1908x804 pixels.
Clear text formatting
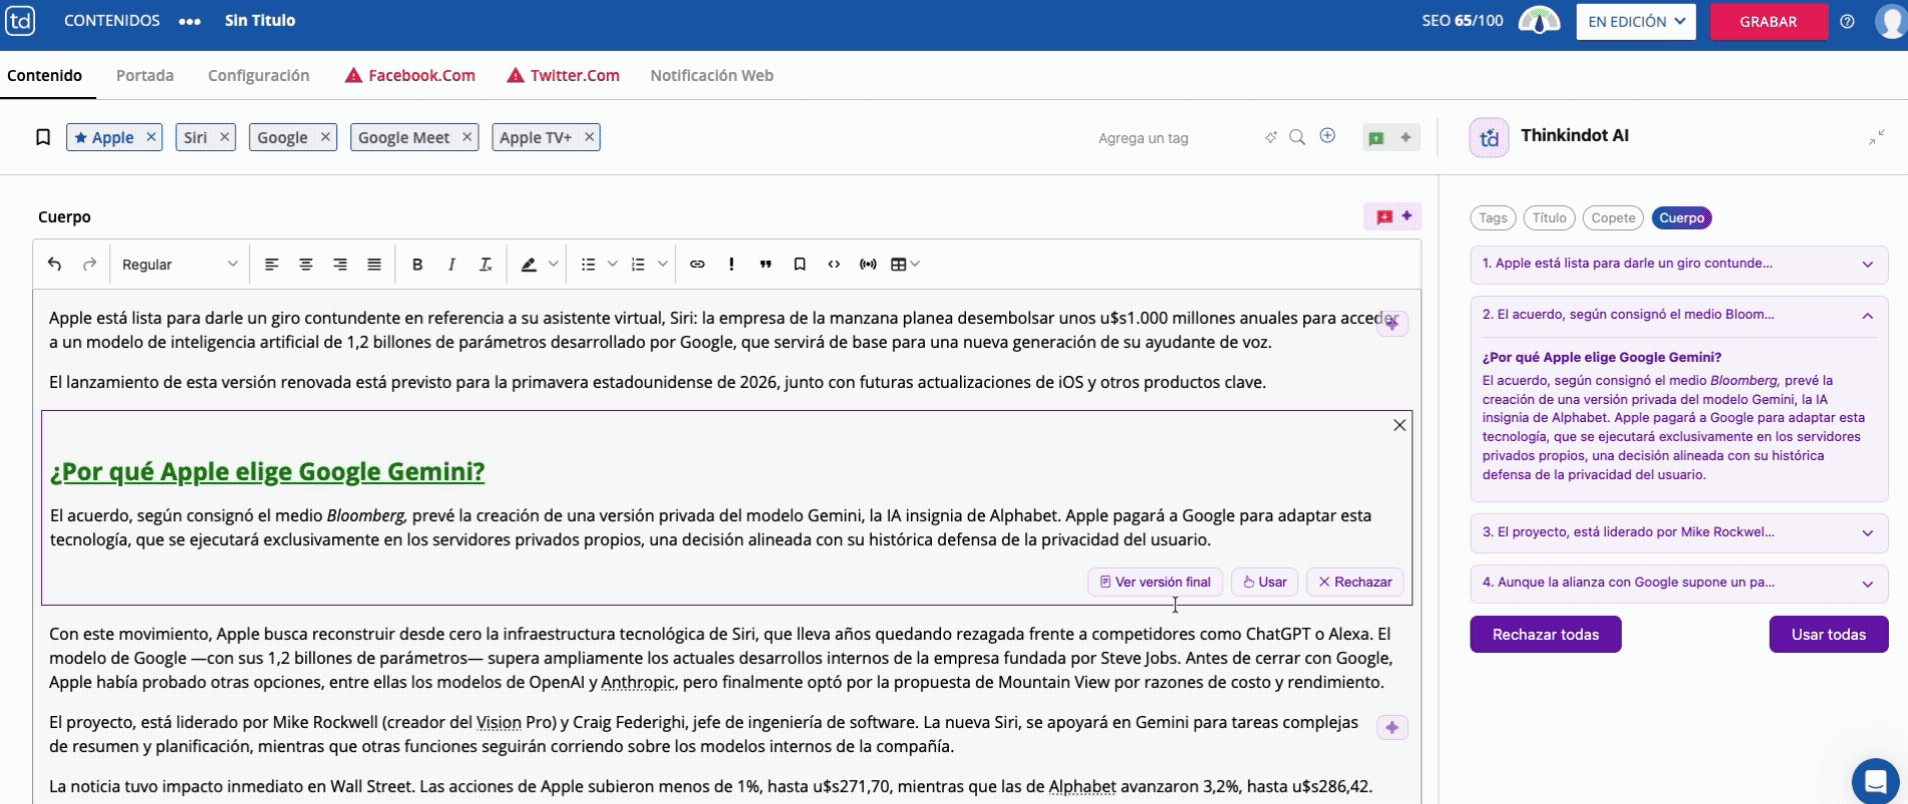click(485, 264)
